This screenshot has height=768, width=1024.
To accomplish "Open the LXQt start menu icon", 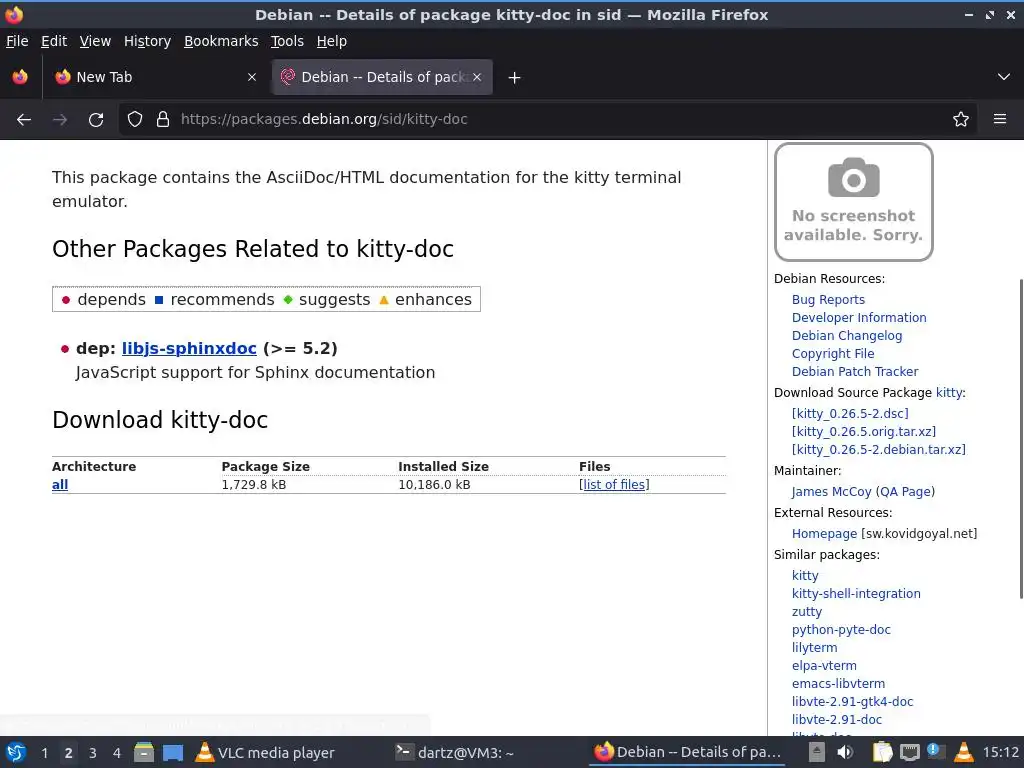I will point(16,752).
